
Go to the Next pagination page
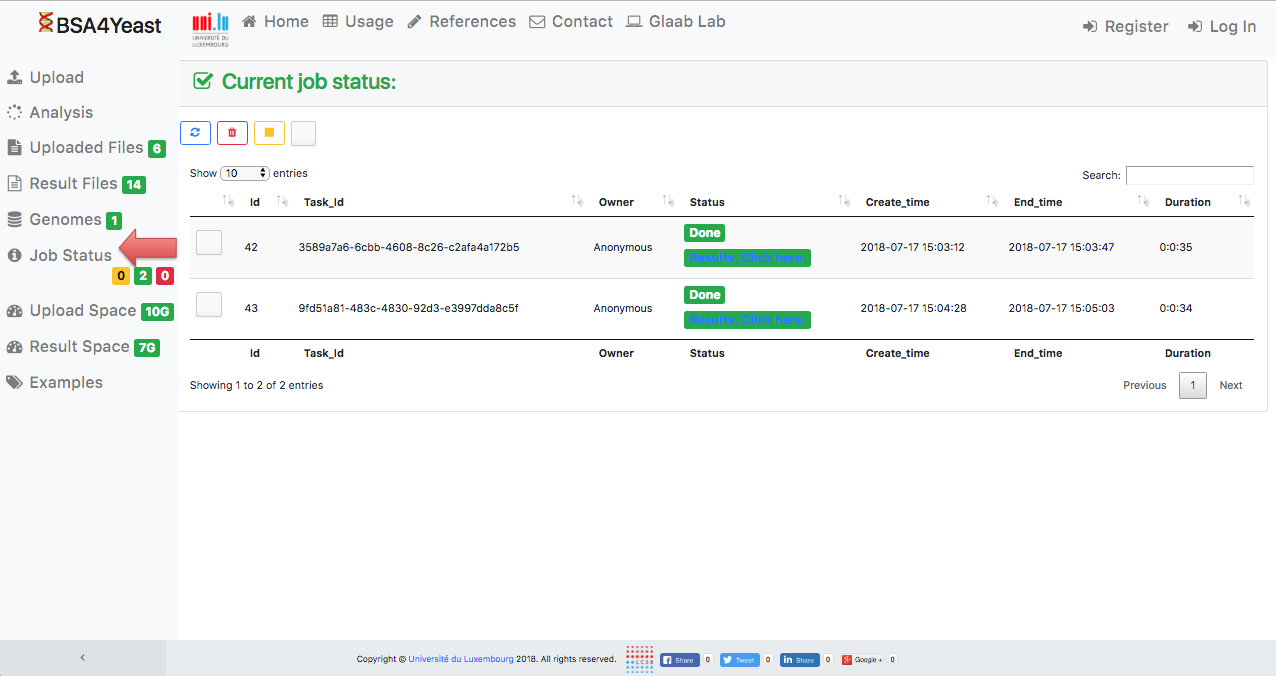pyautogui.click(x=1230, y=385)
